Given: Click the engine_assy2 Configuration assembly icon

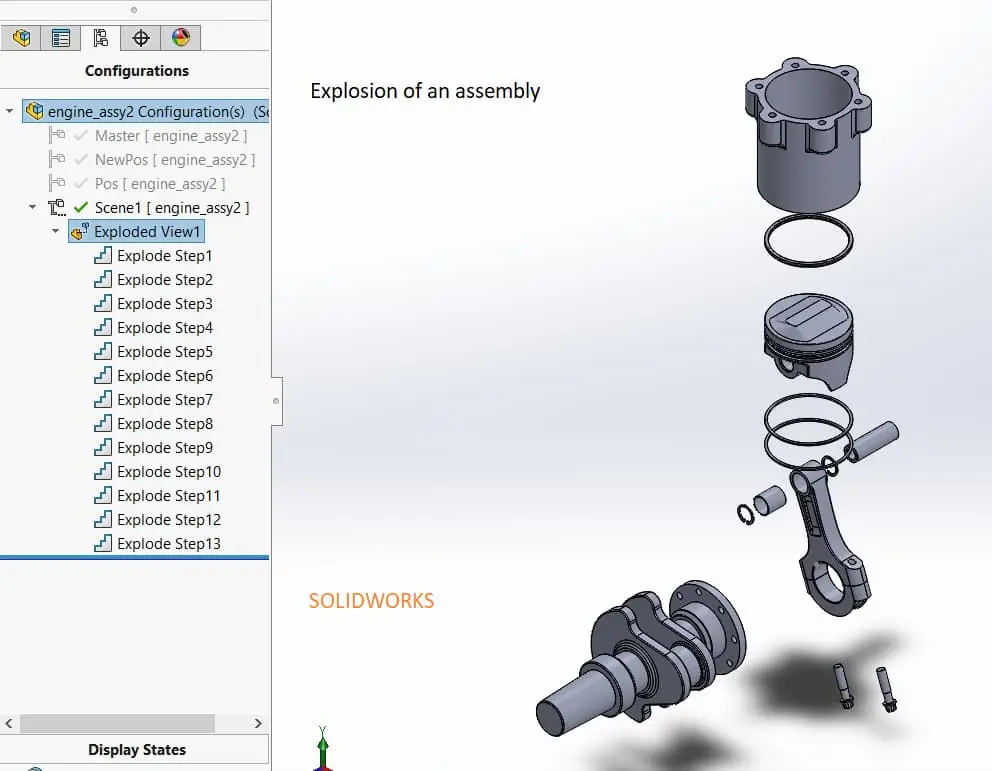Looking at the screenshot, I should 35,111.
